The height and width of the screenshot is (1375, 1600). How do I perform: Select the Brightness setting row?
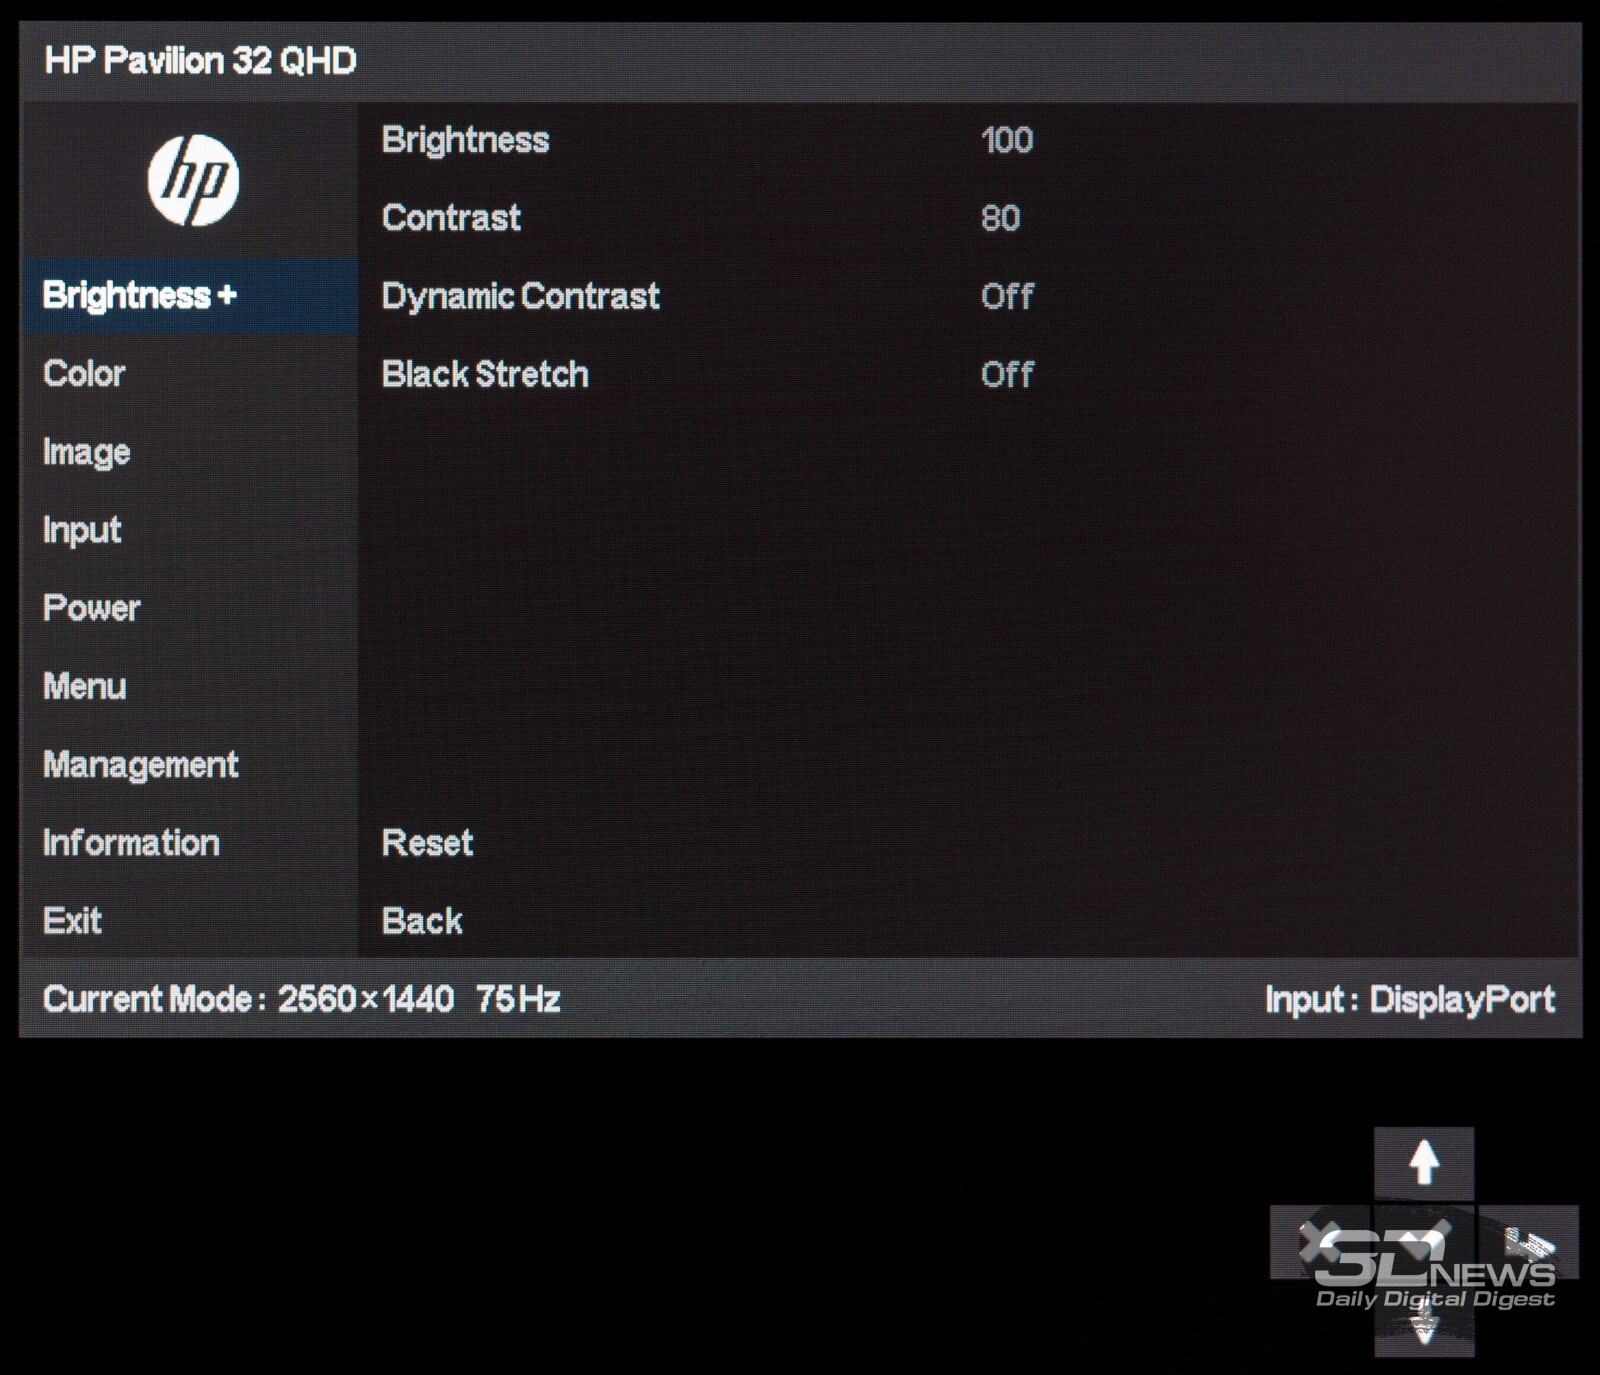click(x=968, y=140)
